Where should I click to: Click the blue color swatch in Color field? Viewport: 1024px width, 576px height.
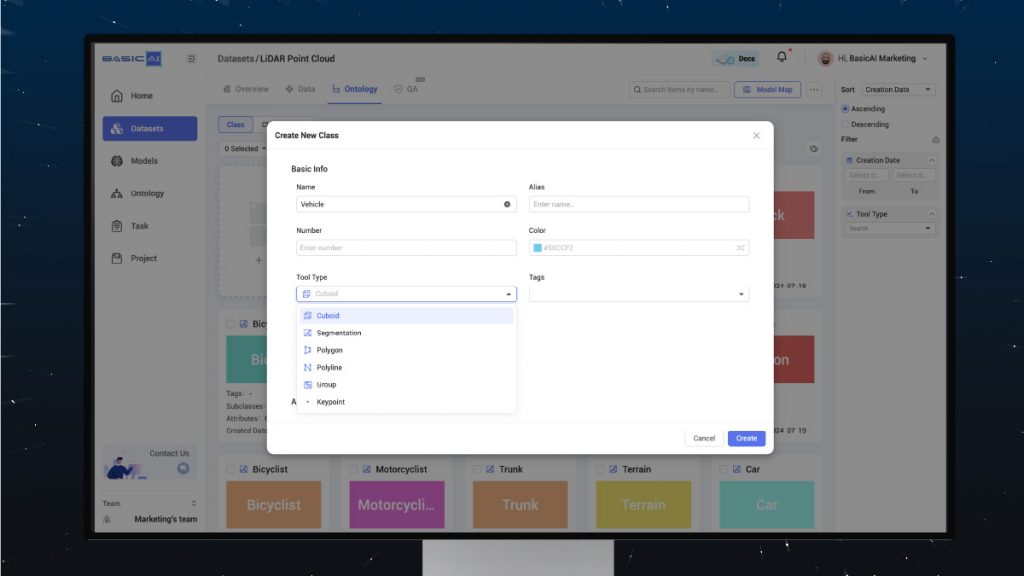pos(538,248)
